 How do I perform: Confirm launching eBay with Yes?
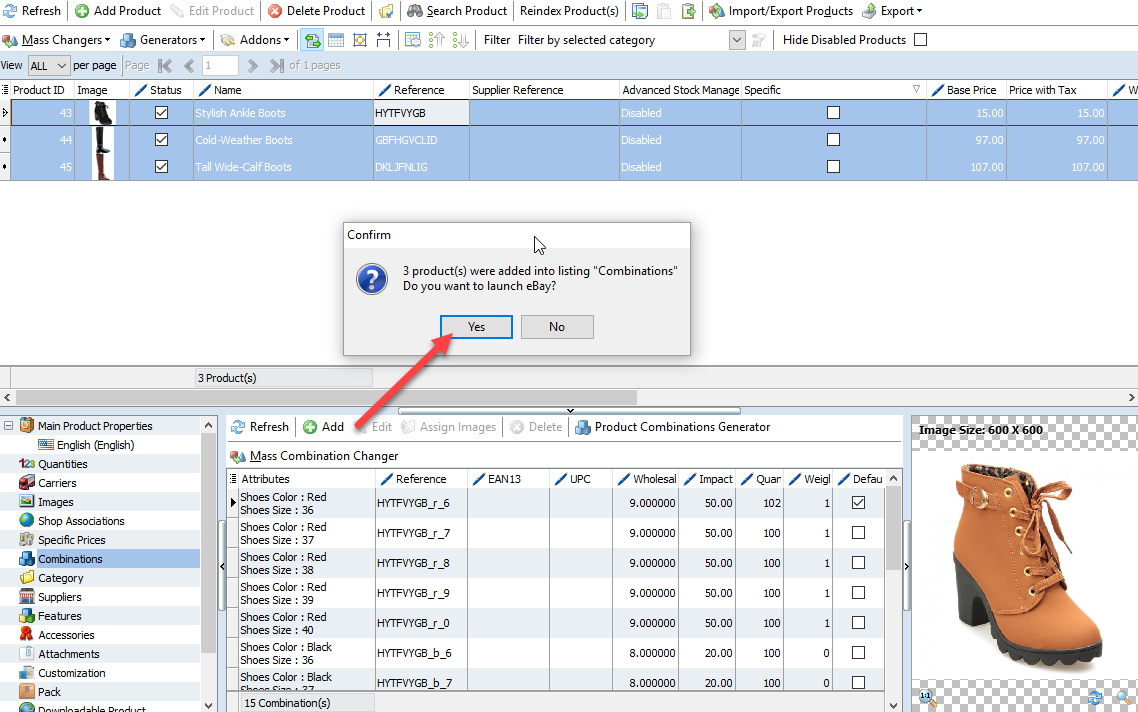[476, 327]
